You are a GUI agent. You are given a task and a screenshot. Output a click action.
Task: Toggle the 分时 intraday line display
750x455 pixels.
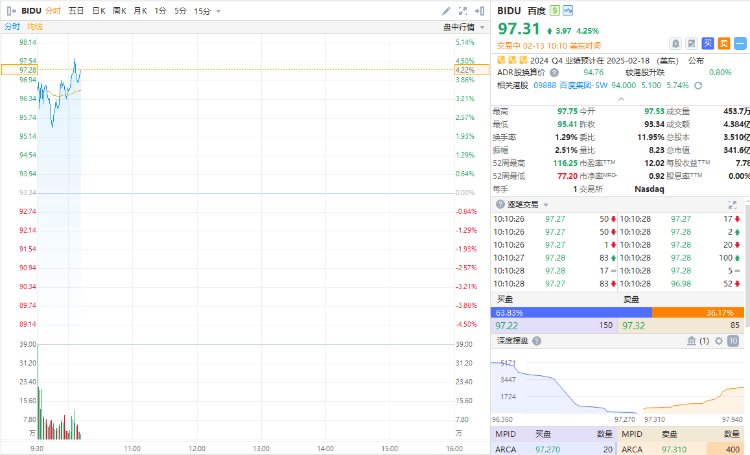(x=12, y=26)
